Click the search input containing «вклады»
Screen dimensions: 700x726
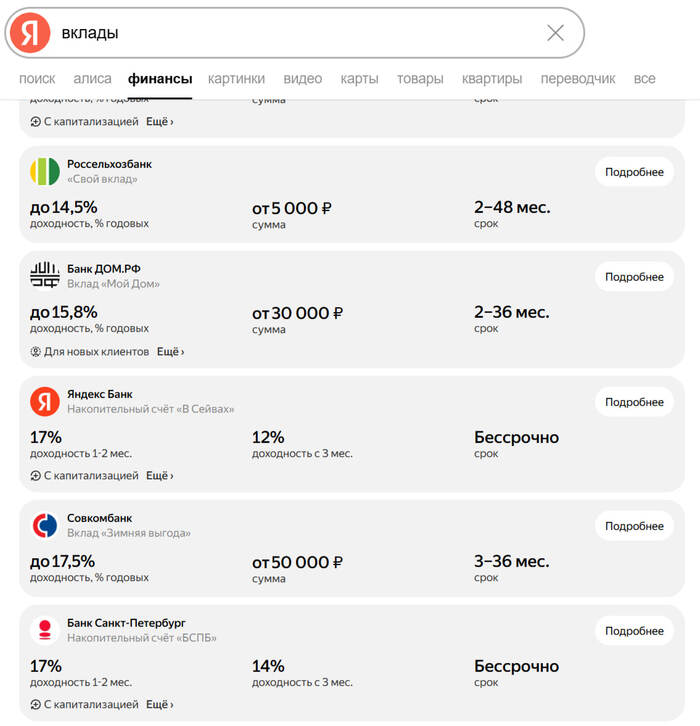tap(300, 33)
